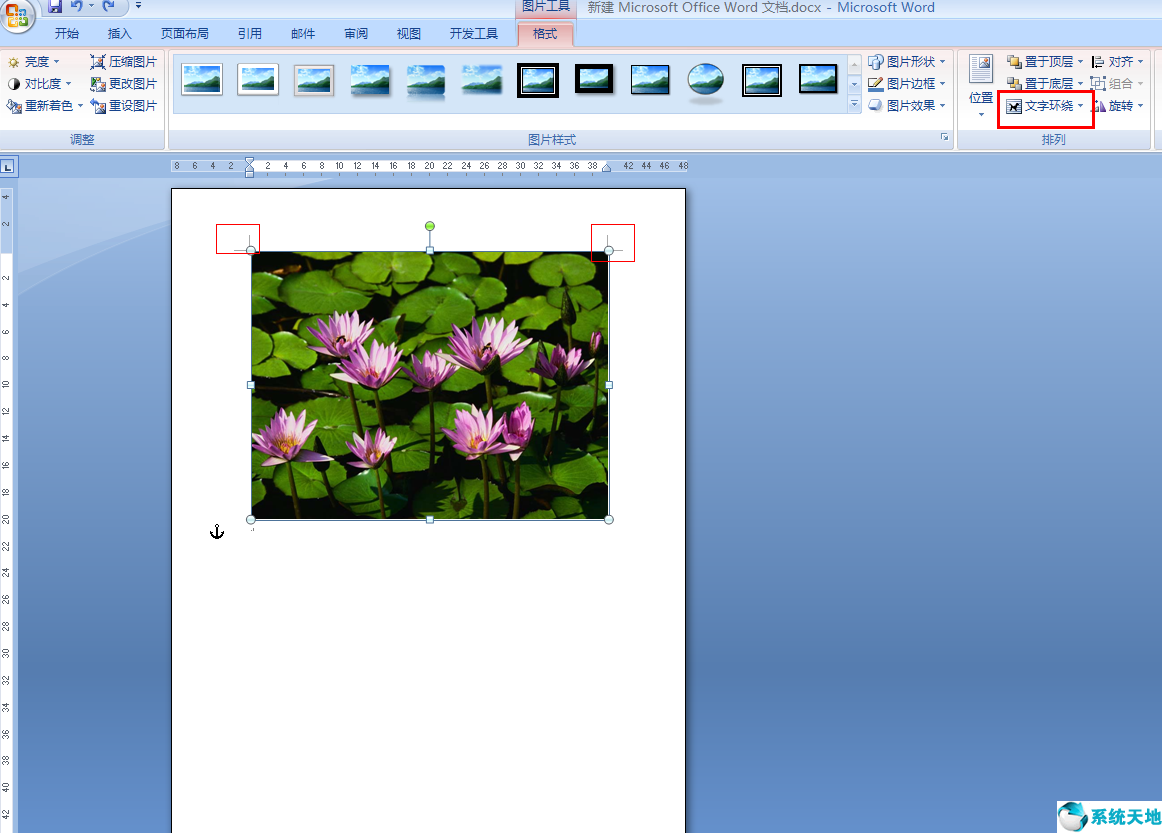Open the 图片效果 picture effects dropdown

point(907,106)
